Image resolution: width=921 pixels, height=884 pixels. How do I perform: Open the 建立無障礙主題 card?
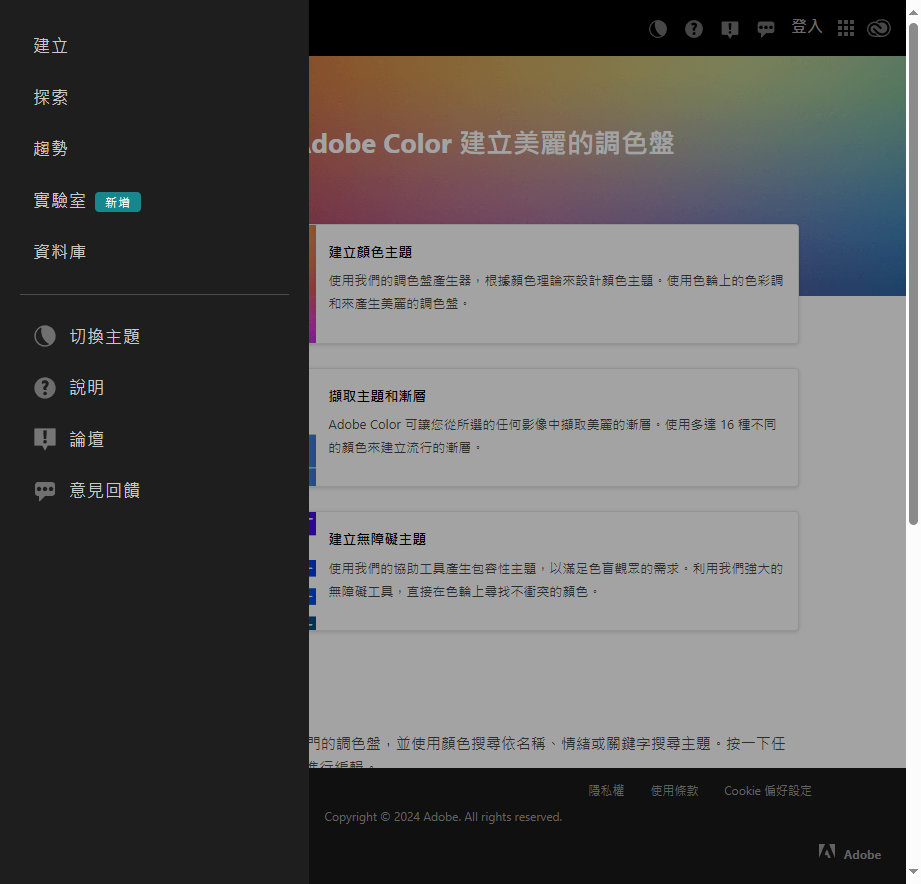[554, 571]
